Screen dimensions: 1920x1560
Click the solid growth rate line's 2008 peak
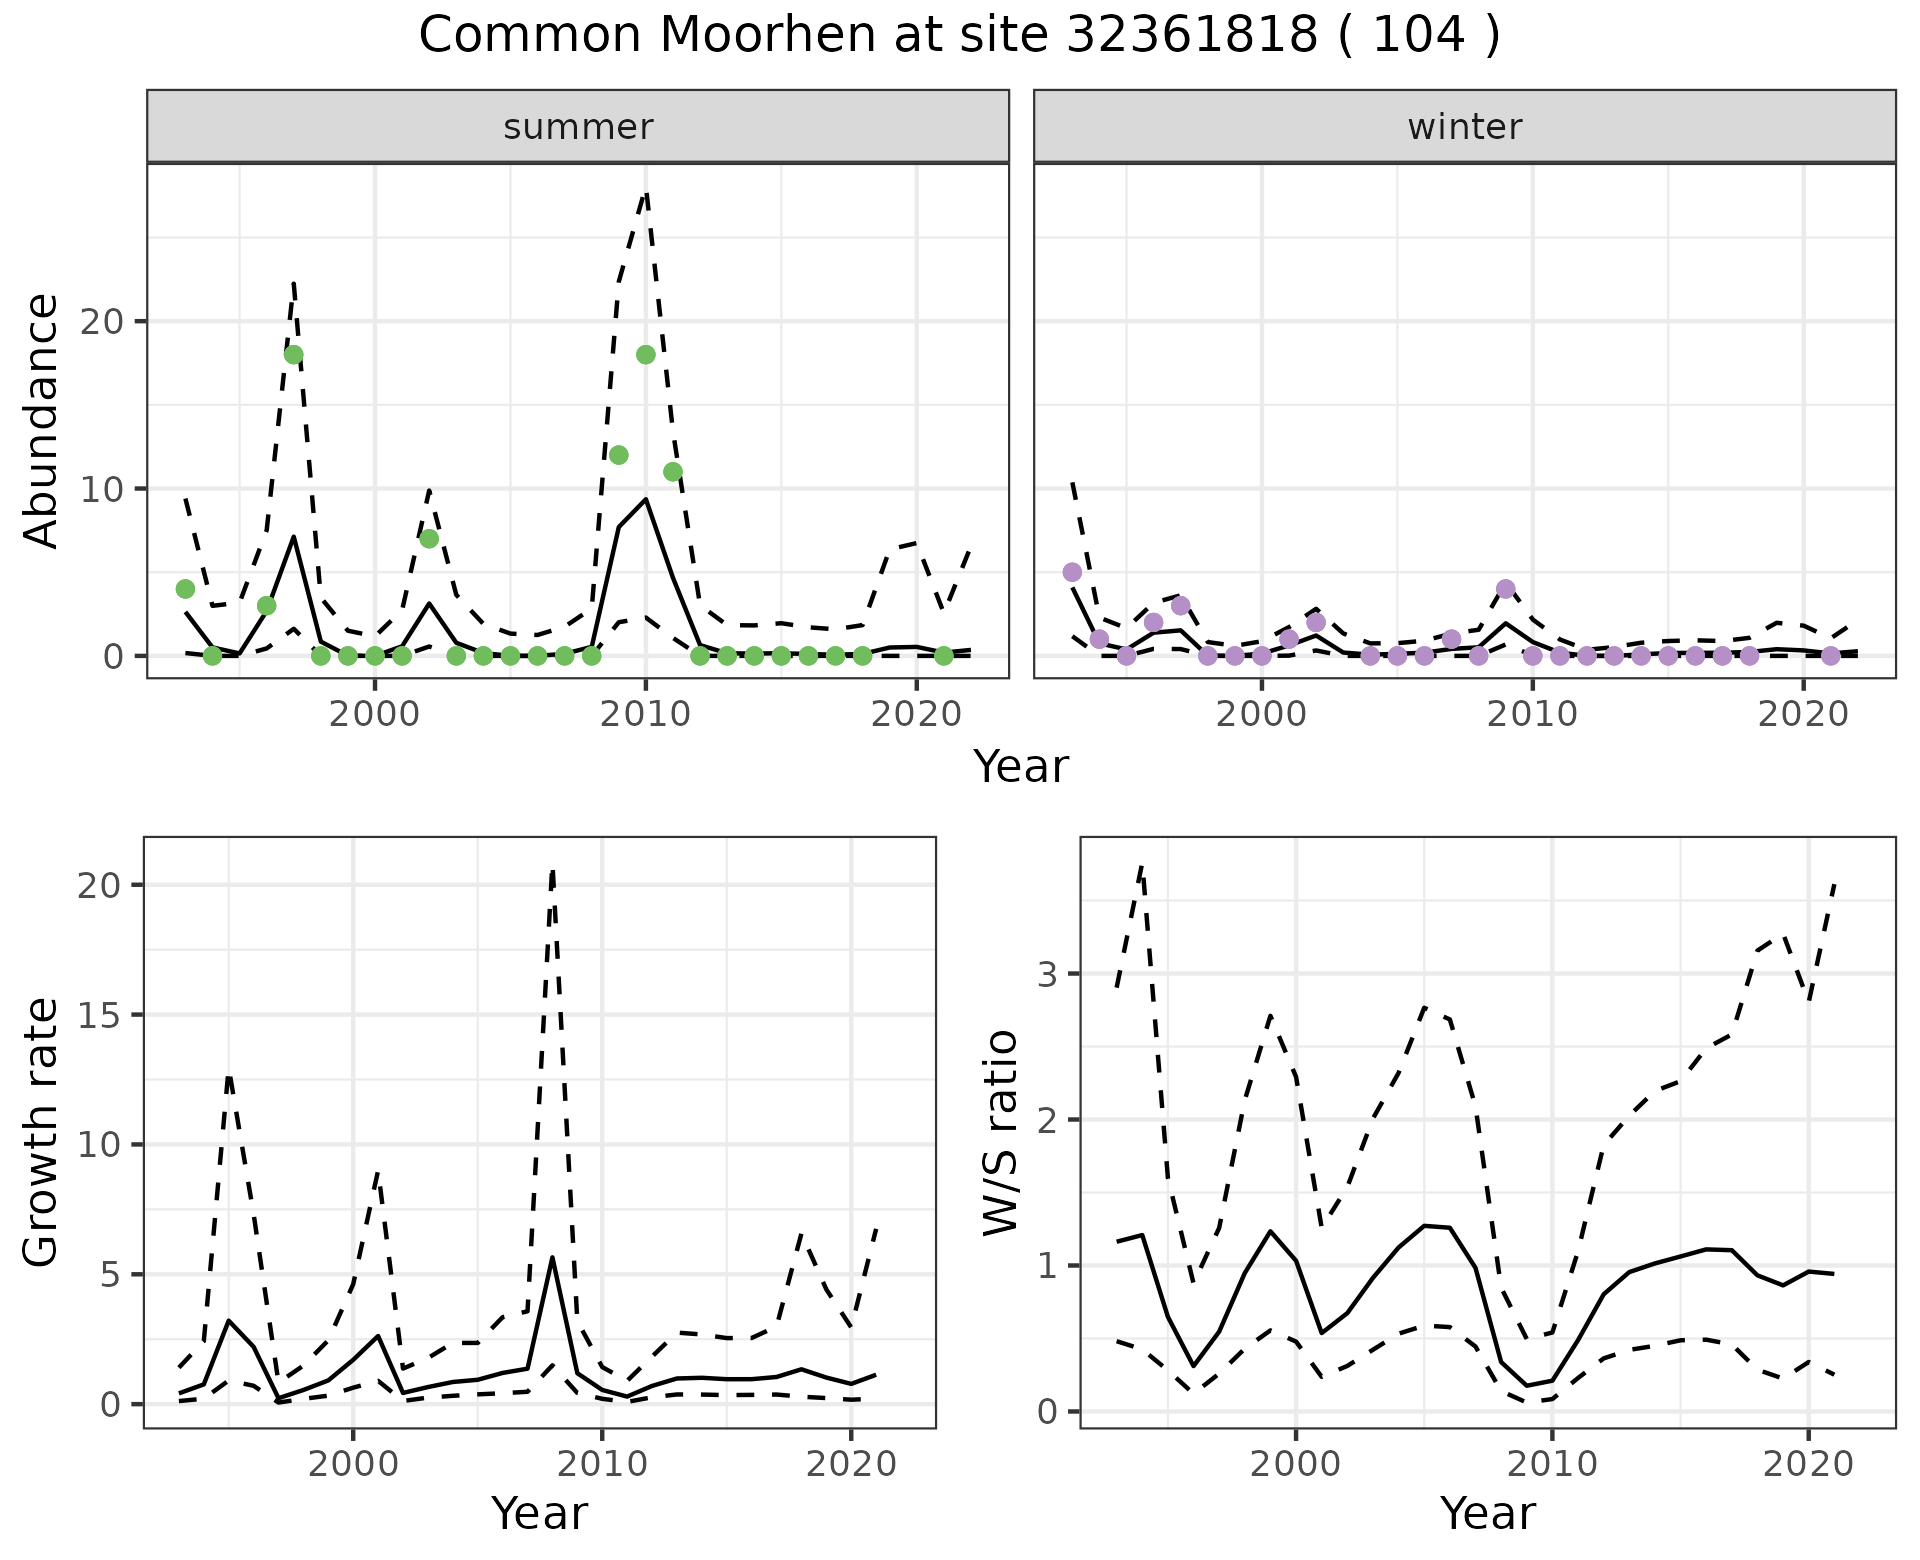click(552, 1257)
